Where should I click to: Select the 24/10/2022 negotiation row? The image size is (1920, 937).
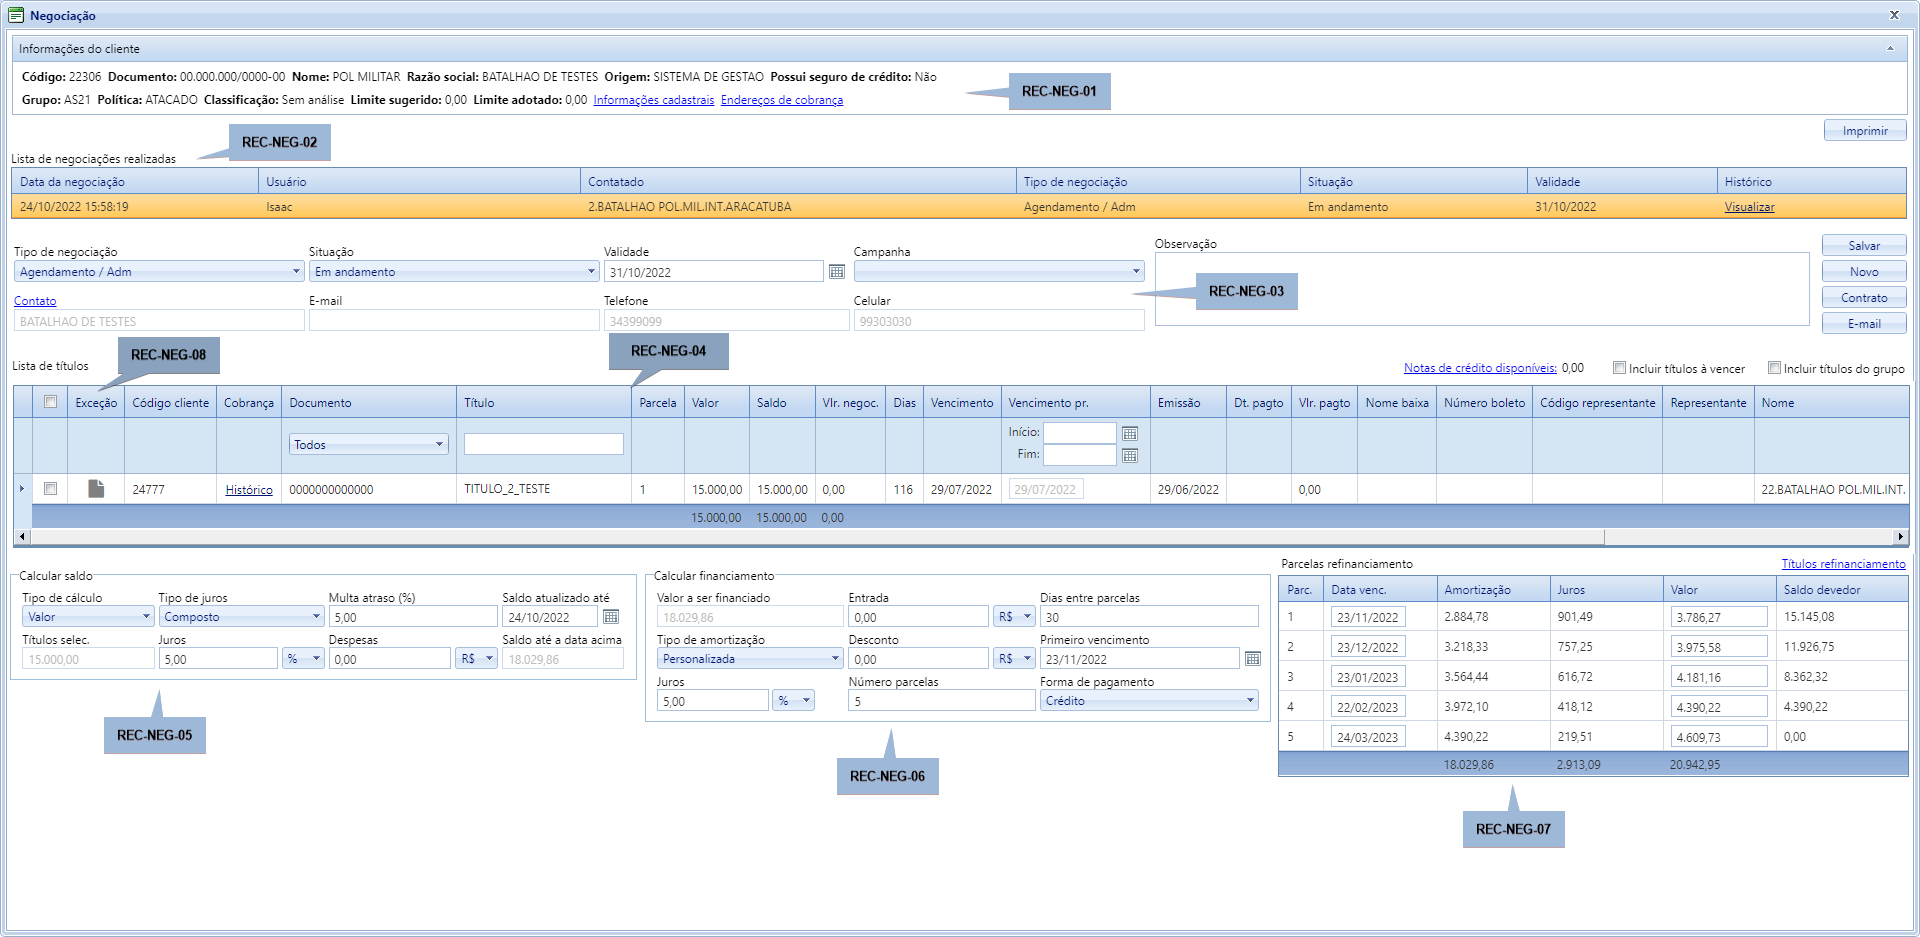[959, 207]
